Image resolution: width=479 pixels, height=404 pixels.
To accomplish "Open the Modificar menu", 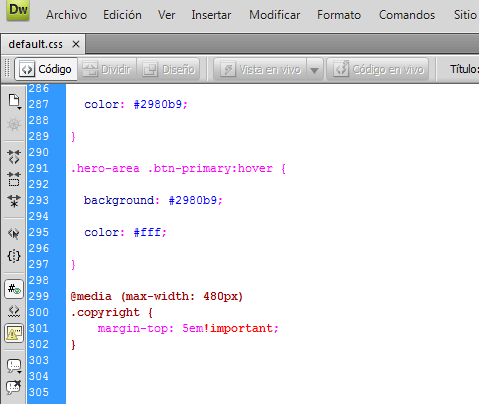I will (275, 15).
